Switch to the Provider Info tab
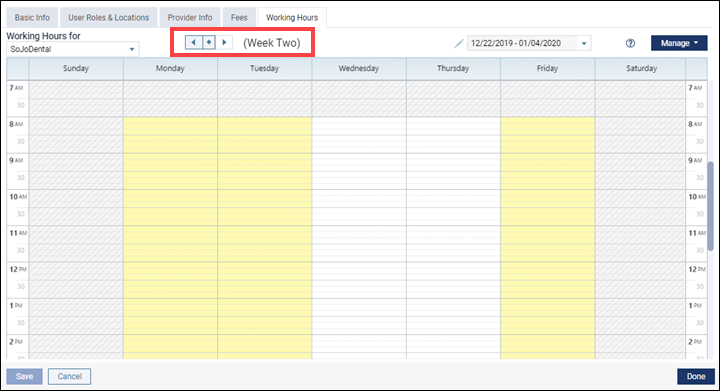 [190, 17]
